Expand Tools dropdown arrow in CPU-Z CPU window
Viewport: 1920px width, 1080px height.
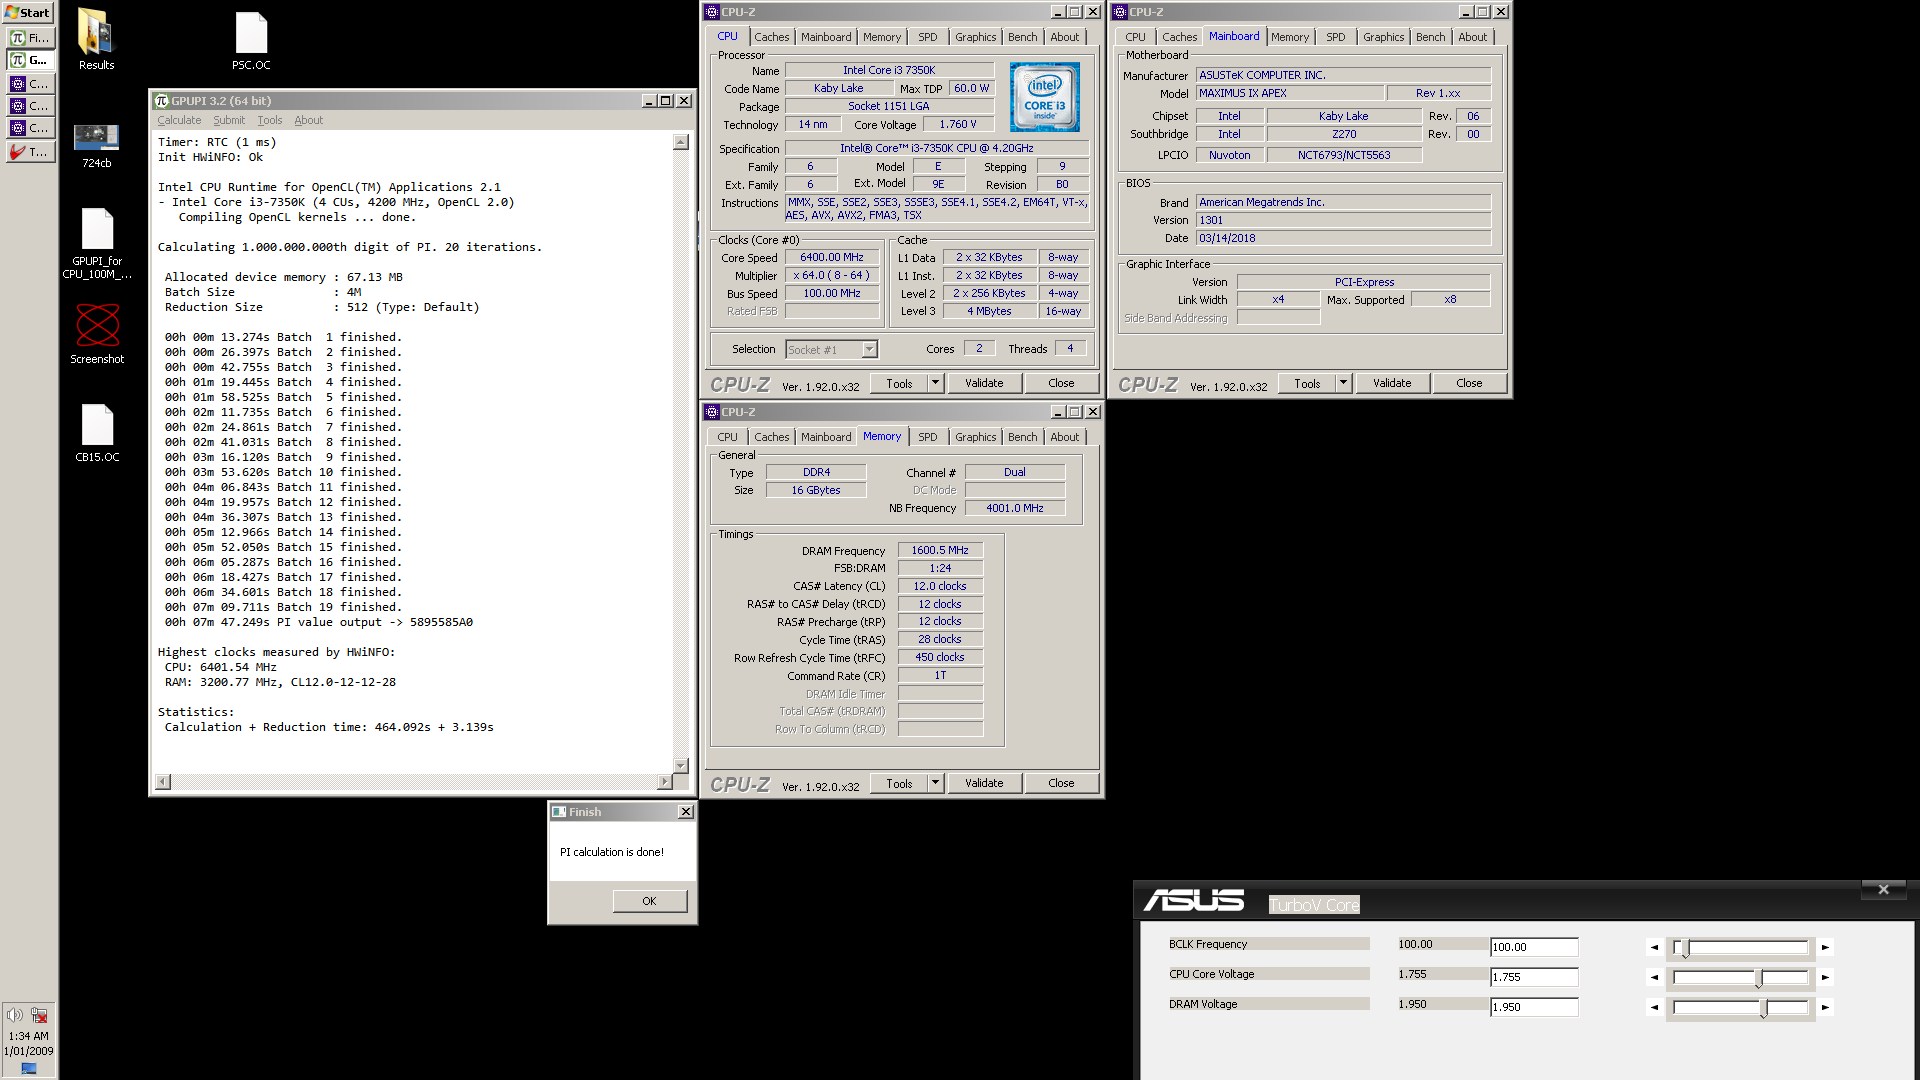tap(935, 383)
